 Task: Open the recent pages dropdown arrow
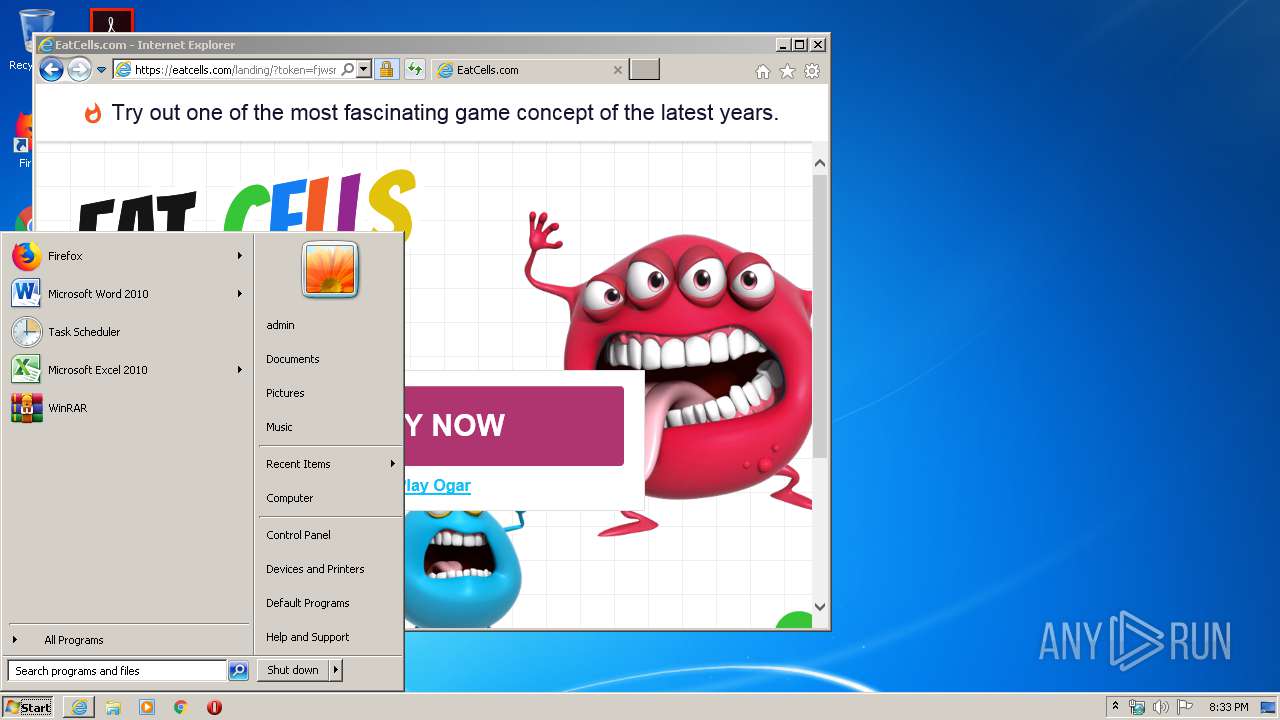coord(101,70)
